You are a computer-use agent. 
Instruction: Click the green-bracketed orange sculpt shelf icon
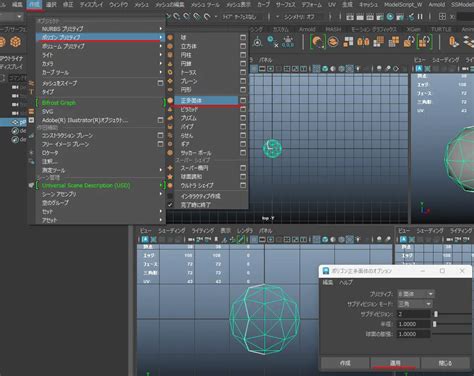pyautogui.click(x=318, y=42)
